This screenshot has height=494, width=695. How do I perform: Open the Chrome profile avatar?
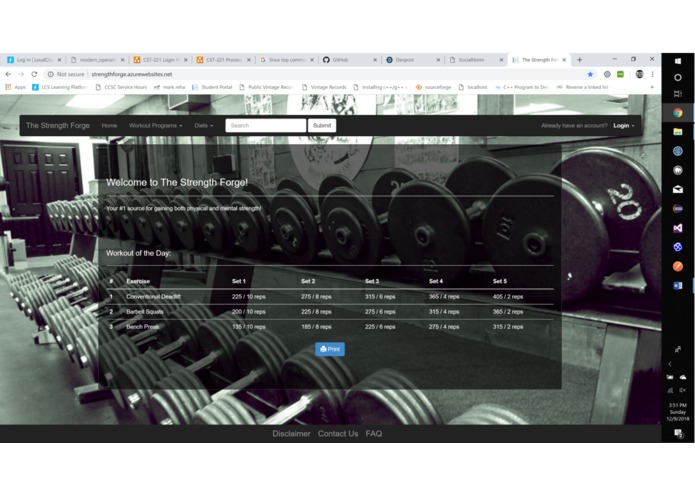coord(639,74)
